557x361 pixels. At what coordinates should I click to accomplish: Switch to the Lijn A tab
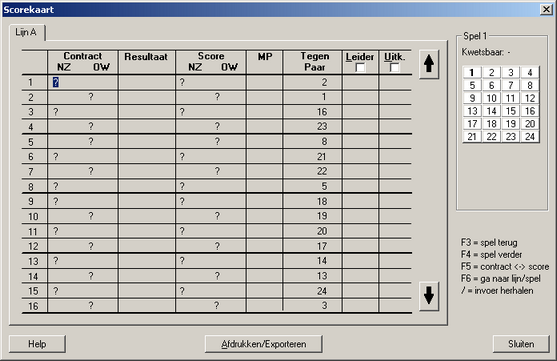tap(26, 32)
